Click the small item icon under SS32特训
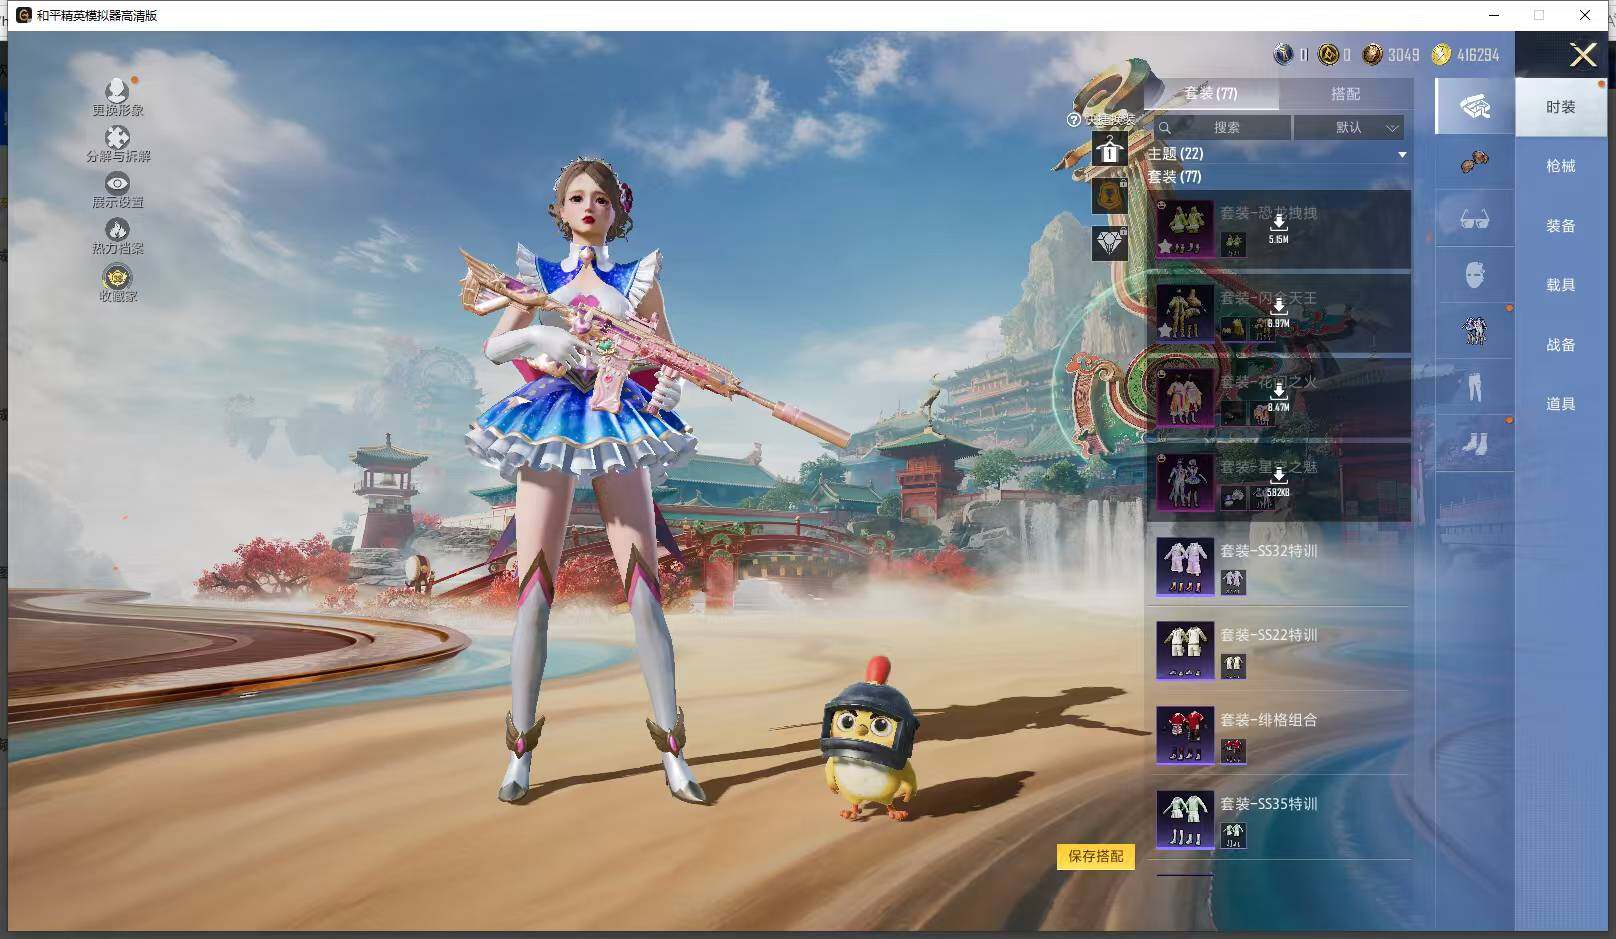This screenshot has width=1616, height=939. pyautogui.click(x=1233, y=581)
